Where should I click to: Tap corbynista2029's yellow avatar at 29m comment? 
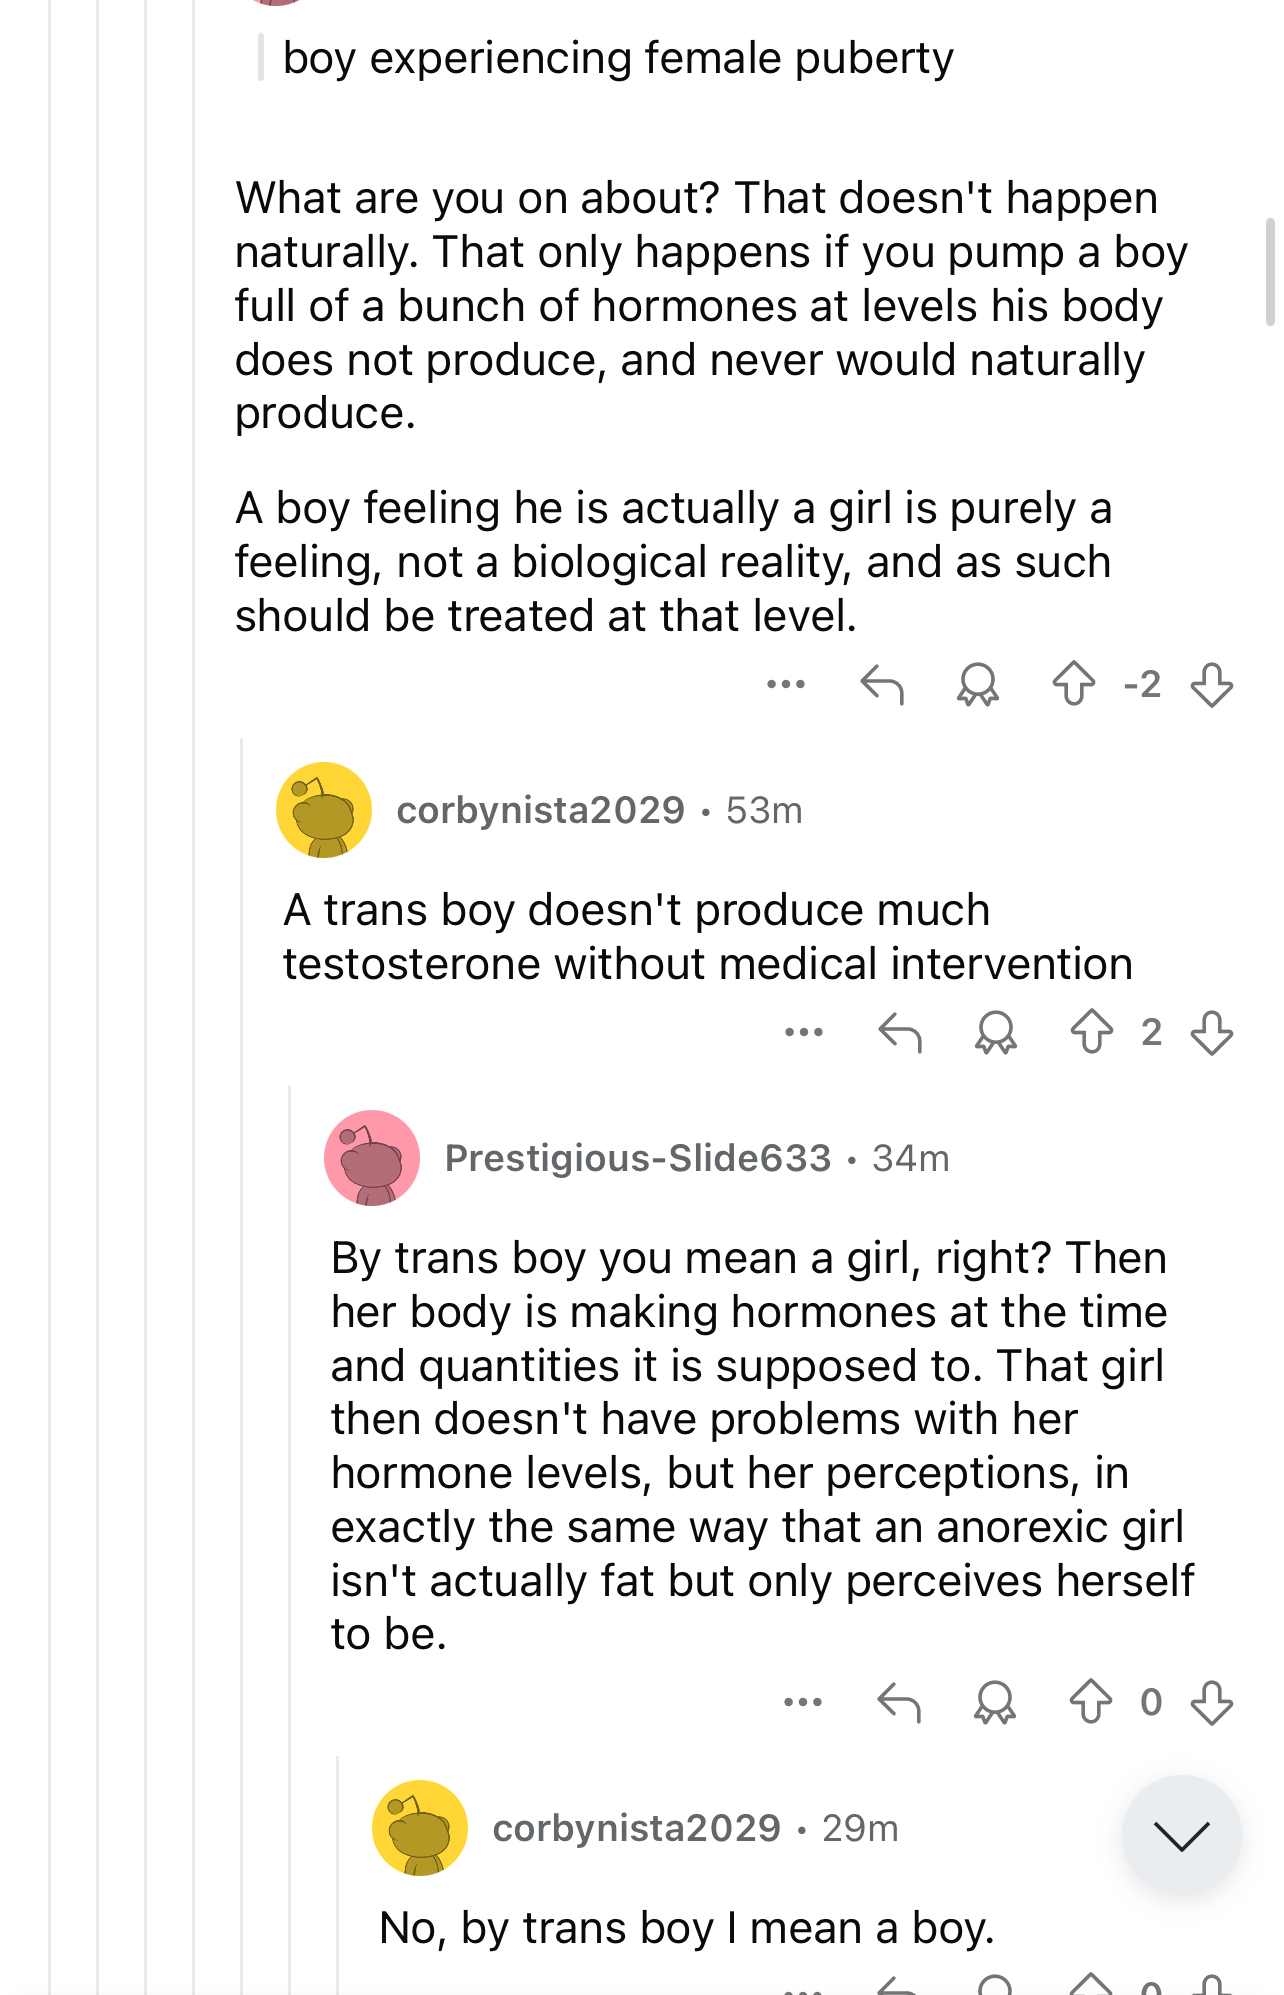420,1828
